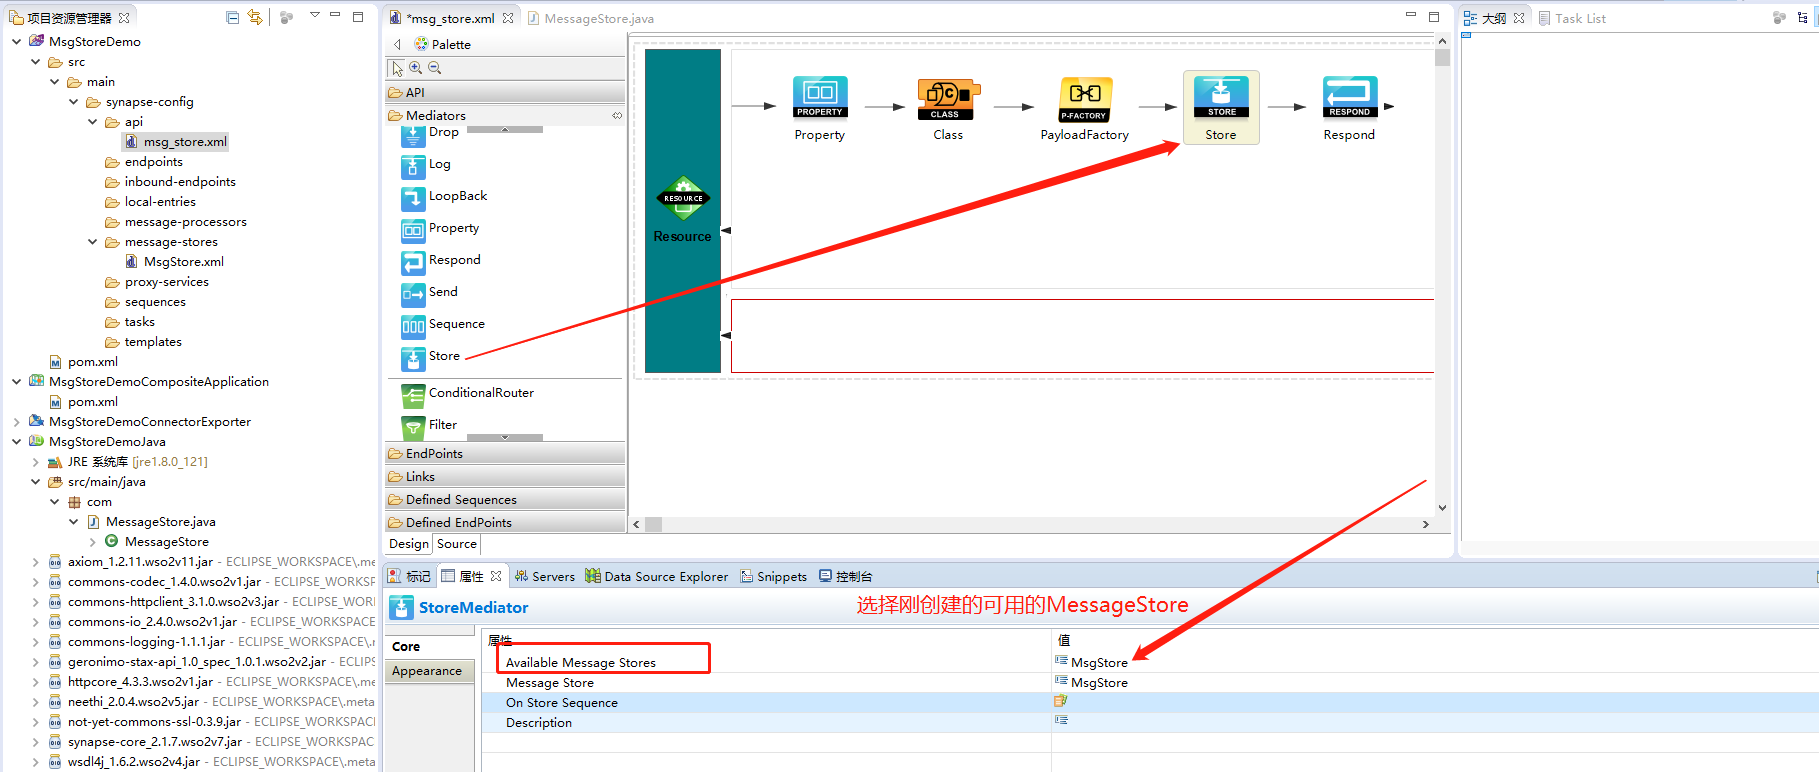Click the Available Message Stores value MsgStore
The image size is (1819, 772).
click(1099, 663)
